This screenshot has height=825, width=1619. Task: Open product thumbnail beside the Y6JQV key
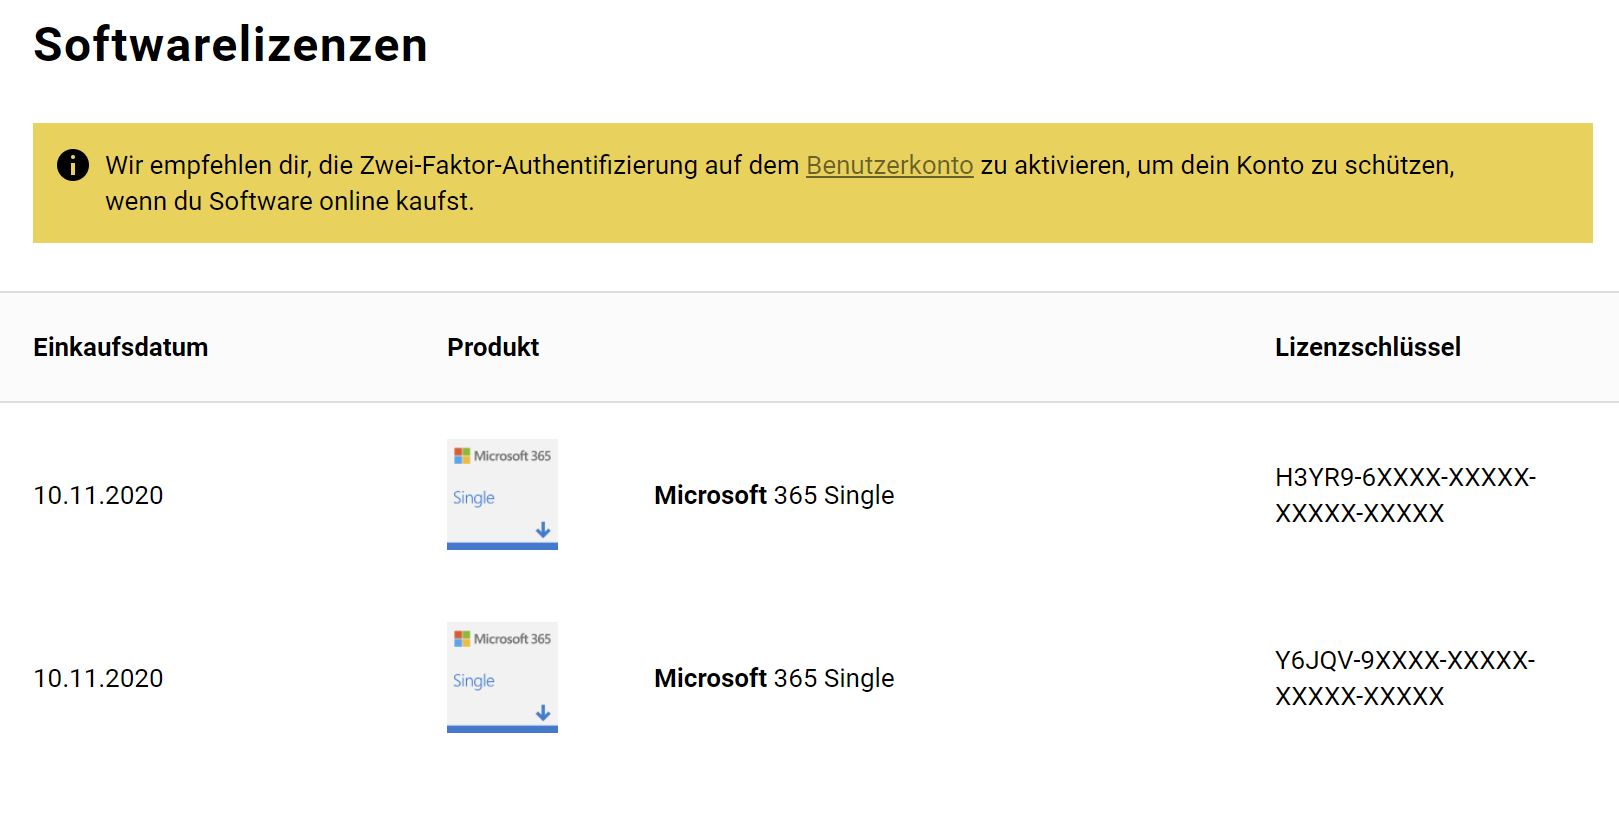pos(502,678)
